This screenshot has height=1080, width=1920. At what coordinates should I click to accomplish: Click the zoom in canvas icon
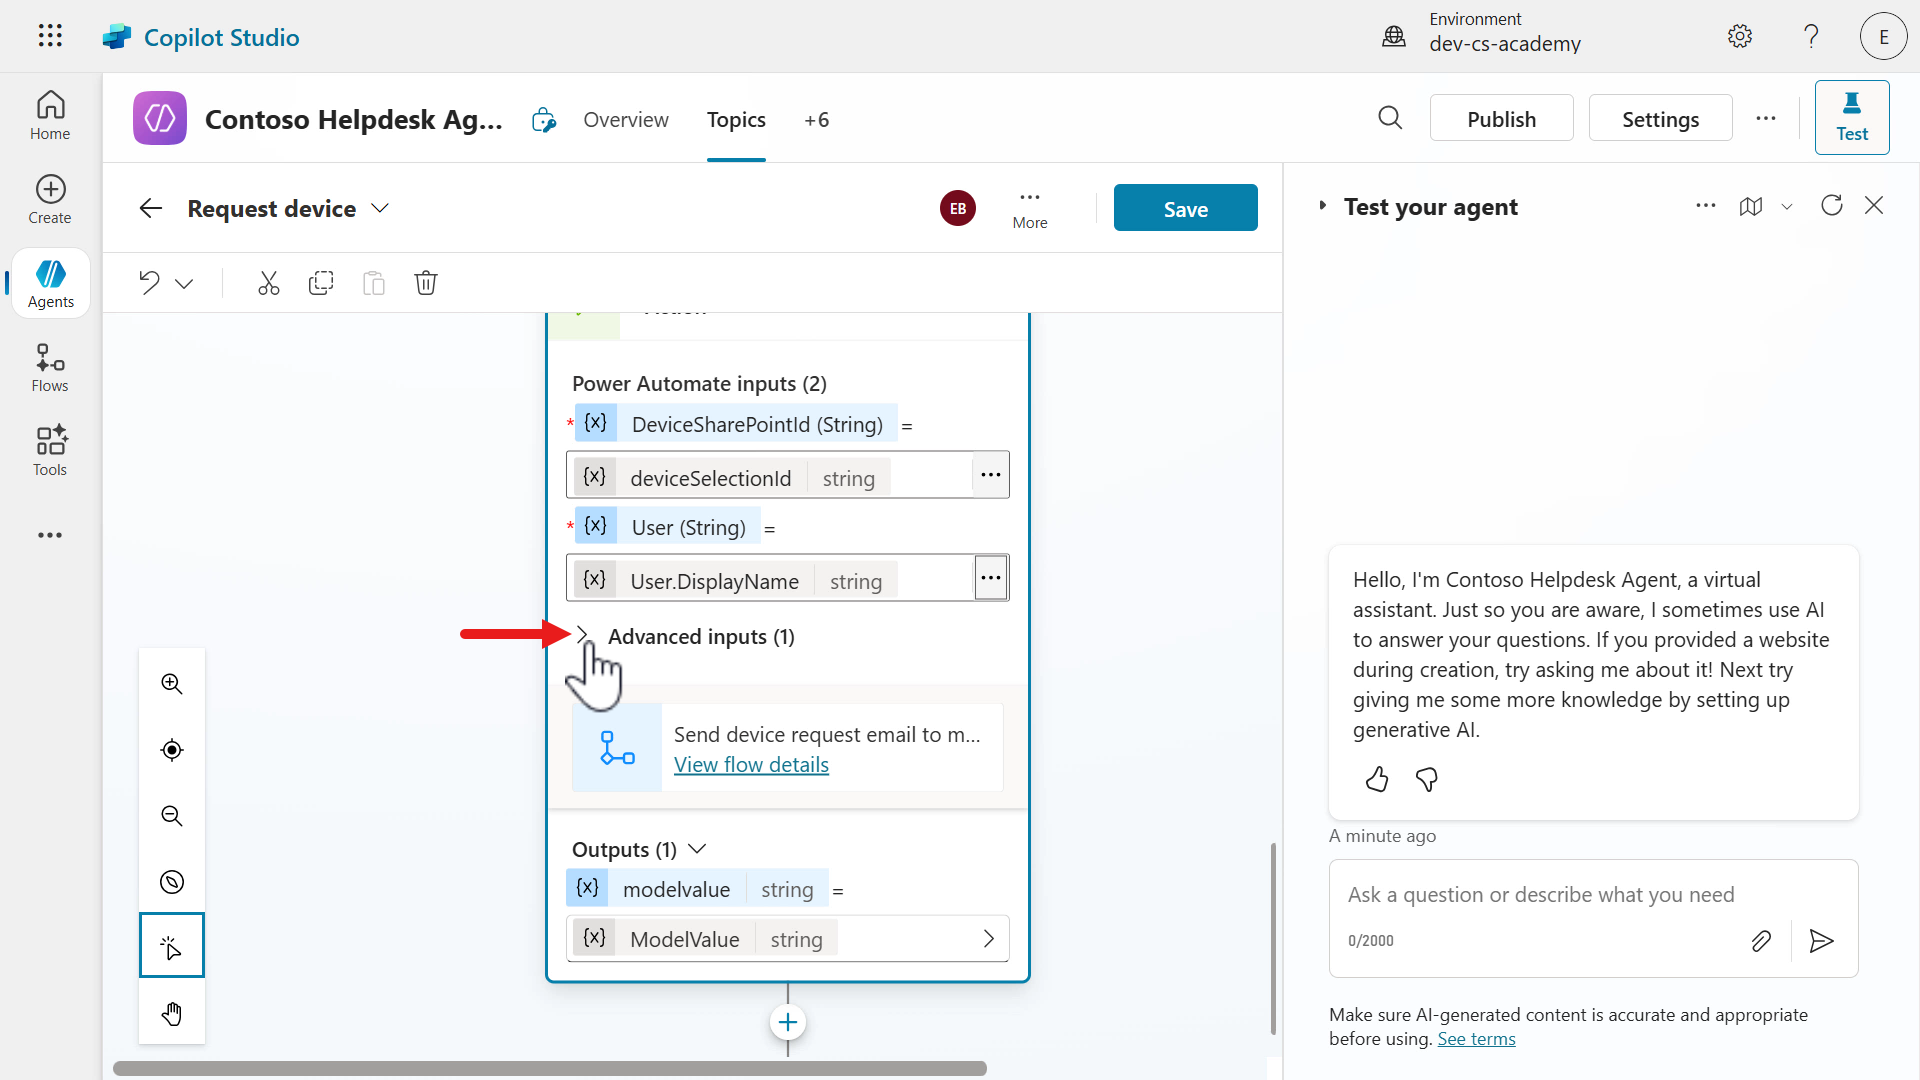172,684
